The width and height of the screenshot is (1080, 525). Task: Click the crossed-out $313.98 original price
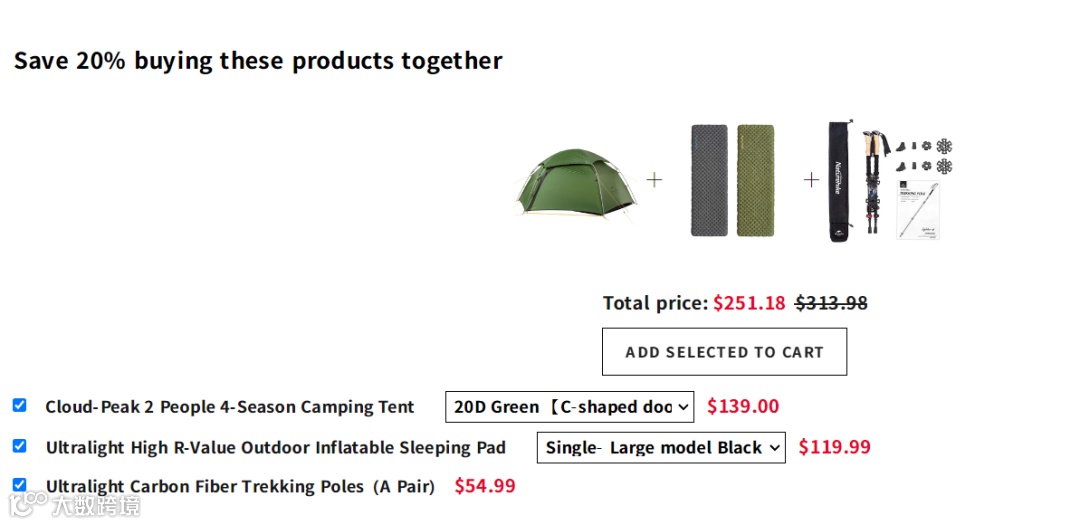point(831,303)
